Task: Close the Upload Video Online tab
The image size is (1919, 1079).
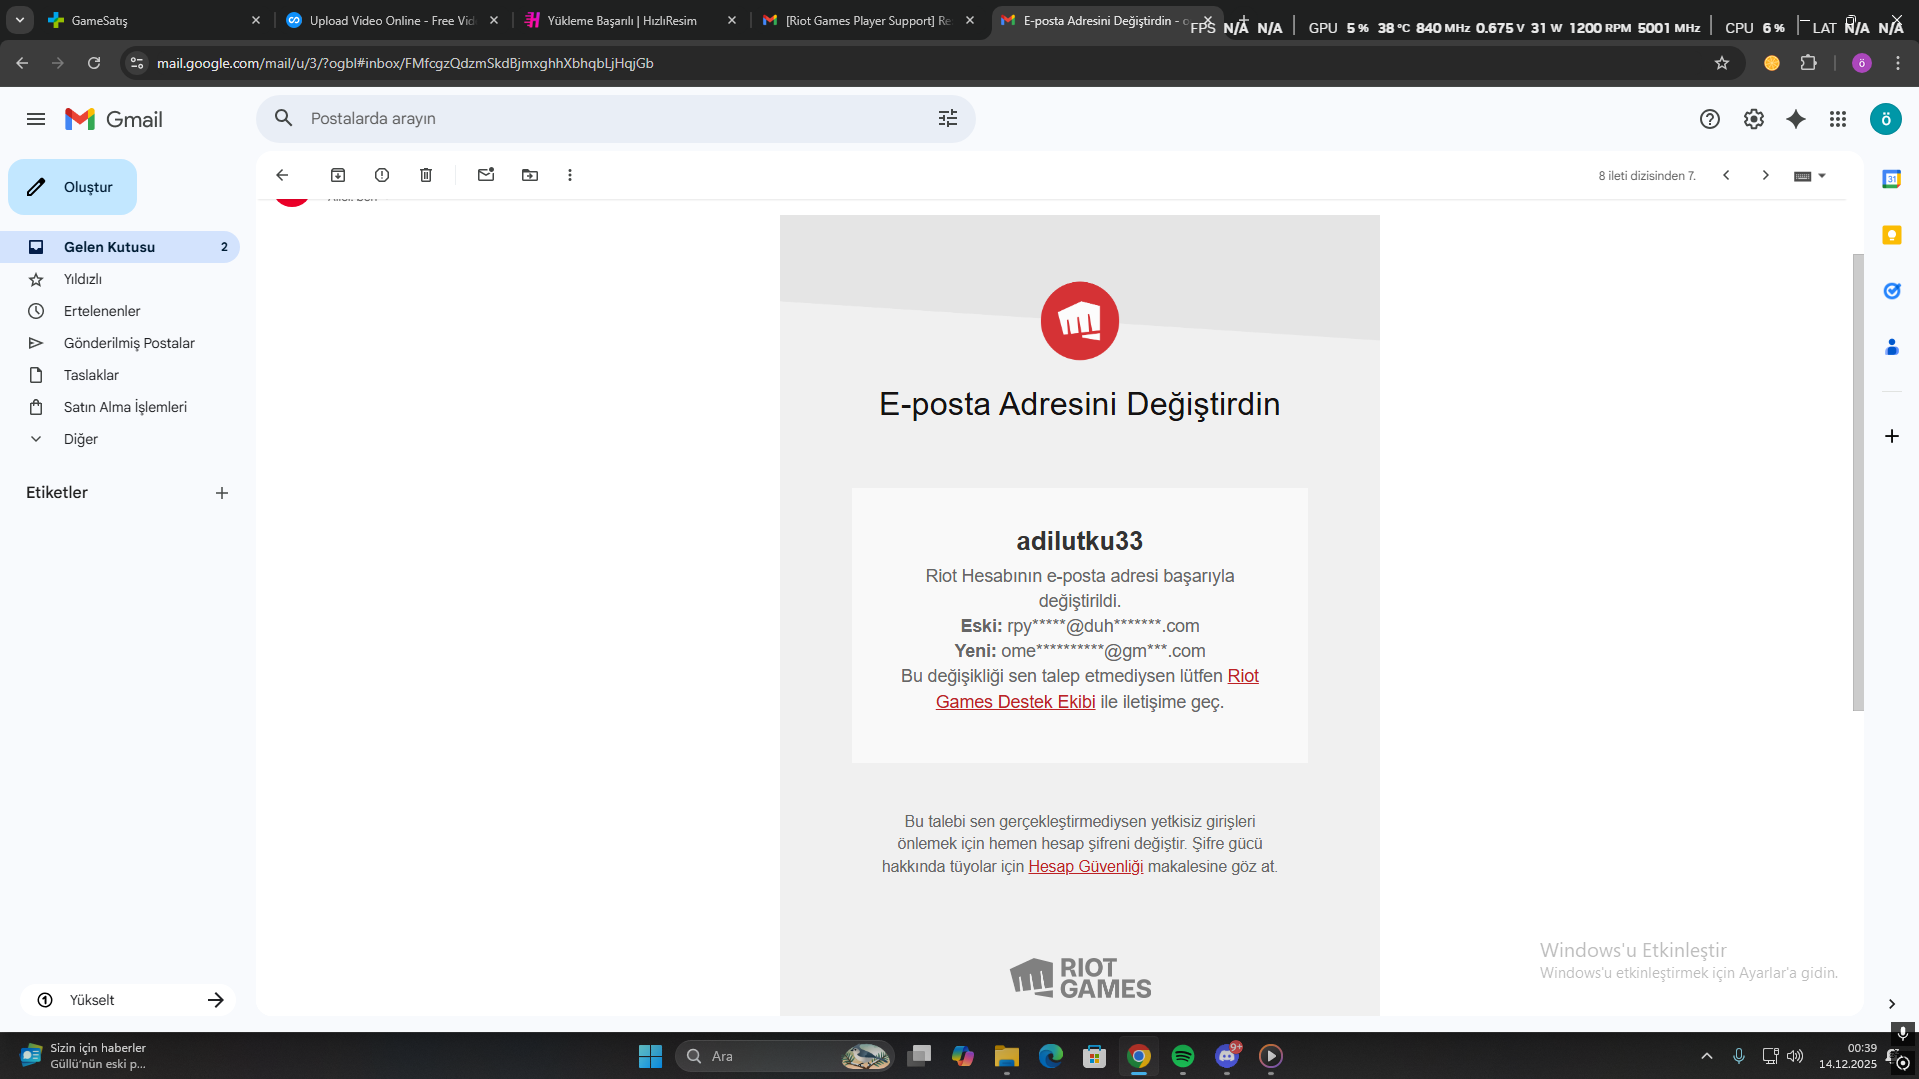Action: tap(494, 20)
